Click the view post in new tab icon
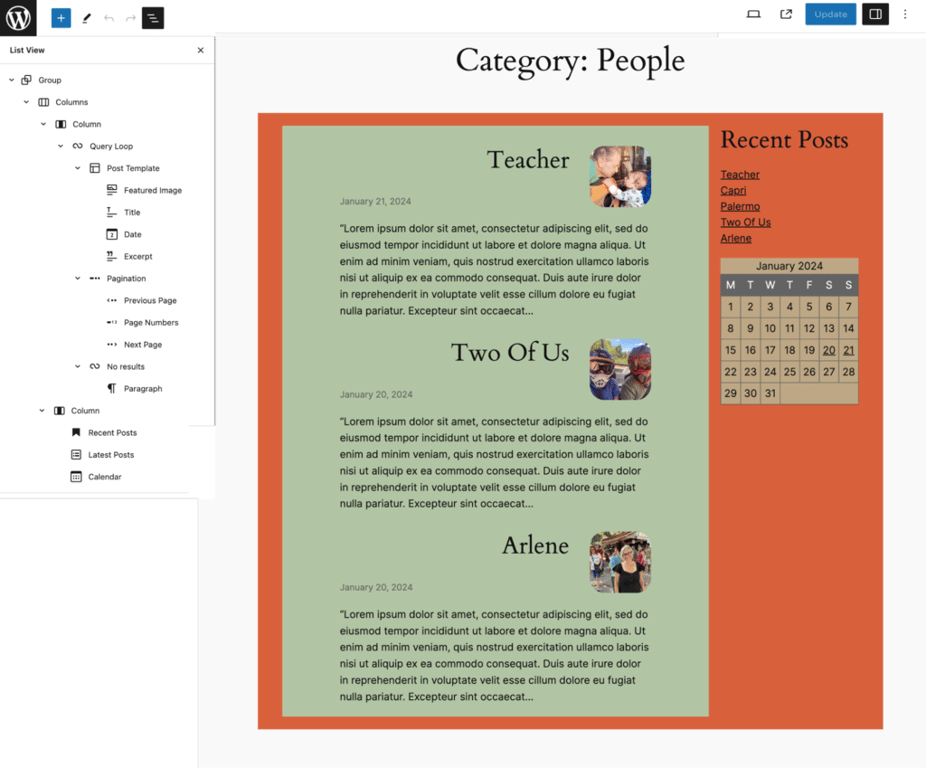Viewport: 926px width, 768px height. 786,14
